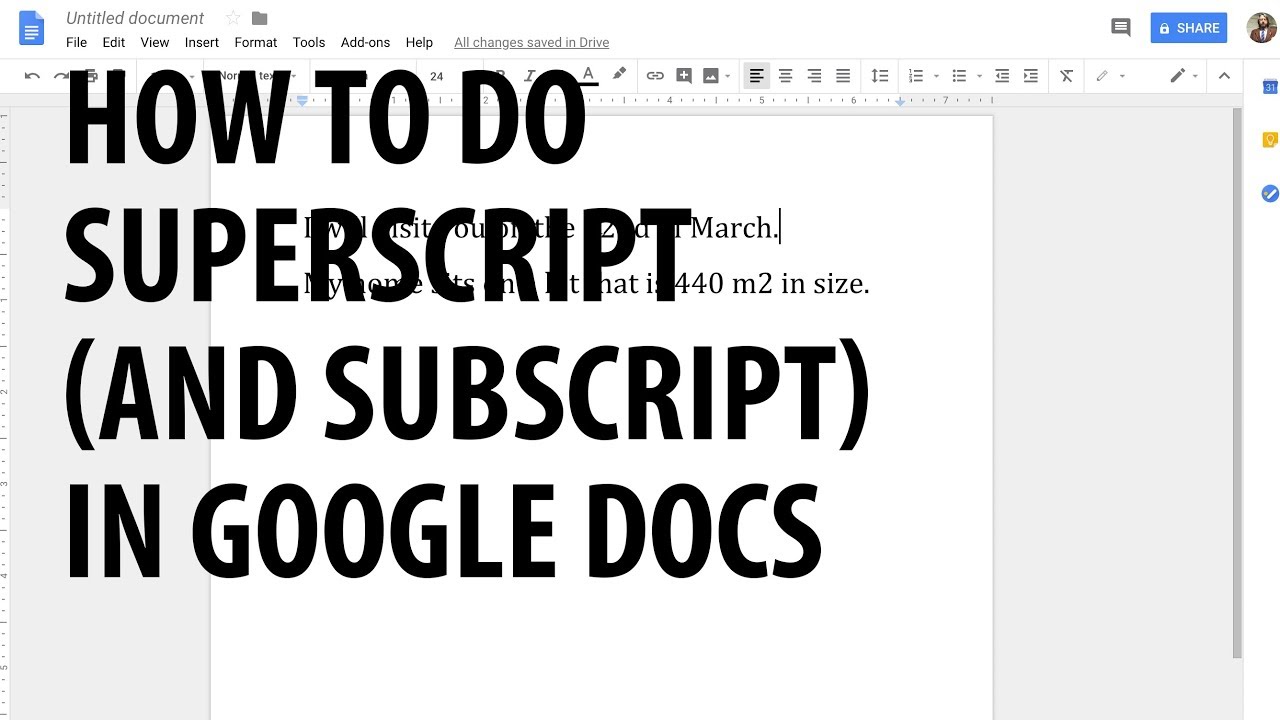
Task: Expand the bulleted list dropdown arrow
Action: (979, 76)
